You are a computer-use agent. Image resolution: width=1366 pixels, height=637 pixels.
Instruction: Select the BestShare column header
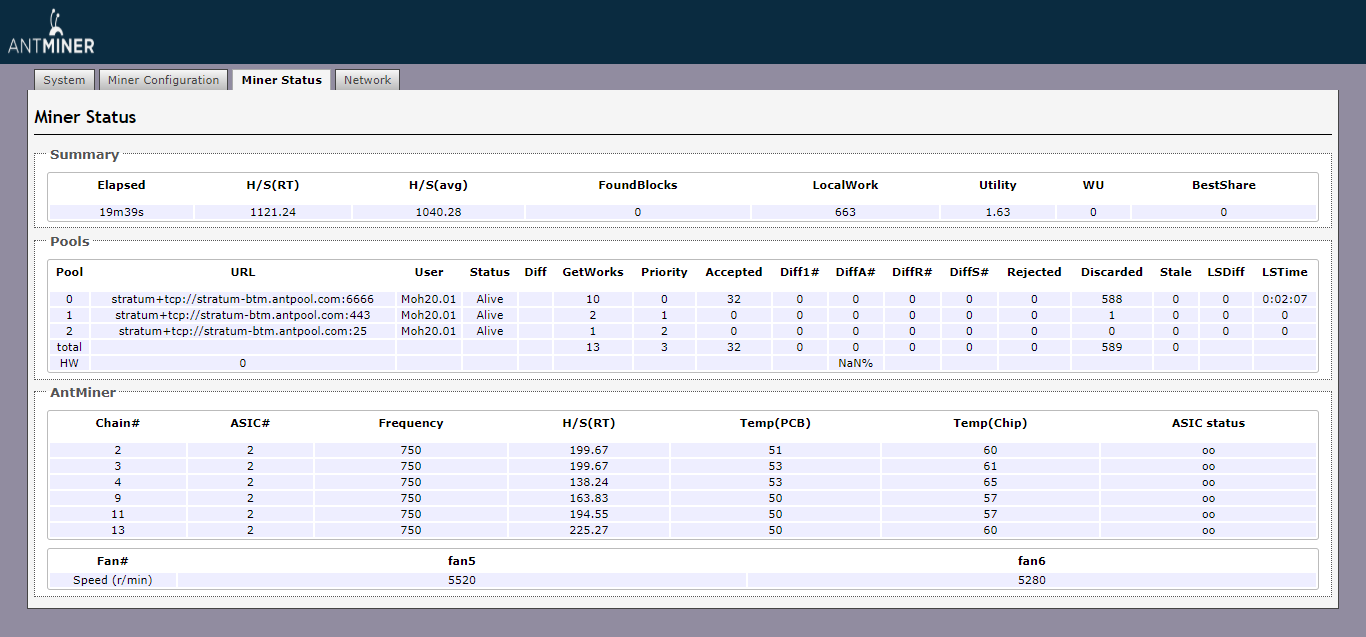1224,185
